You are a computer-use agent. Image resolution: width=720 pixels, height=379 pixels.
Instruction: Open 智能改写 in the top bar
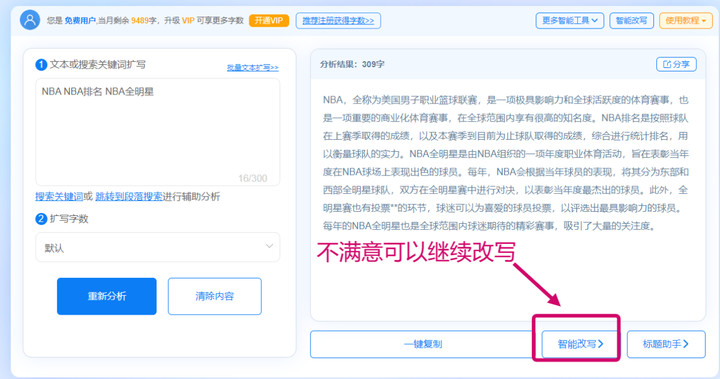[631, 21]
